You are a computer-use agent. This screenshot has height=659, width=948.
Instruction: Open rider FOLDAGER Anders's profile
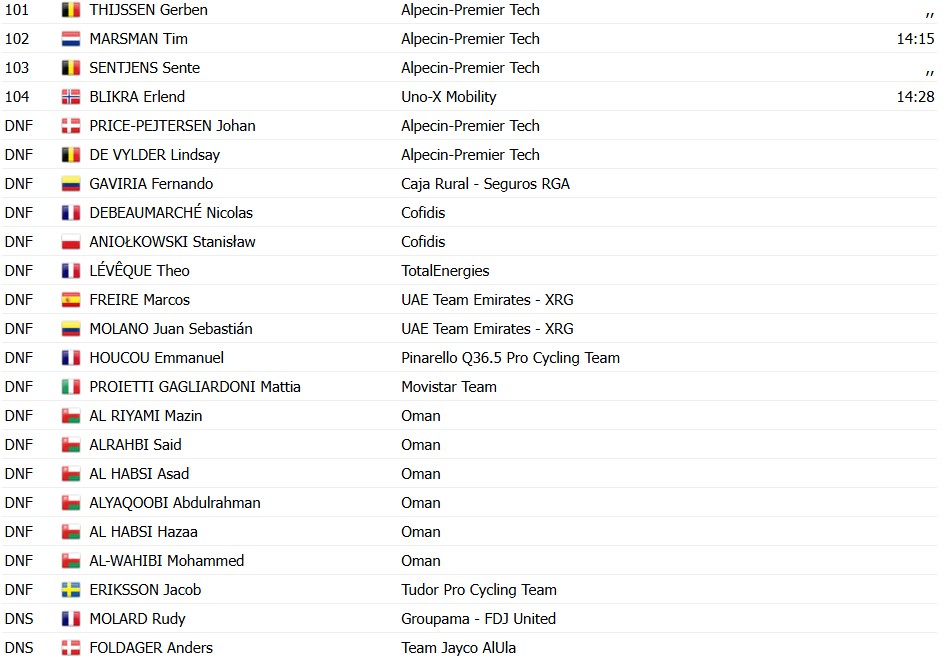[151, 648]
